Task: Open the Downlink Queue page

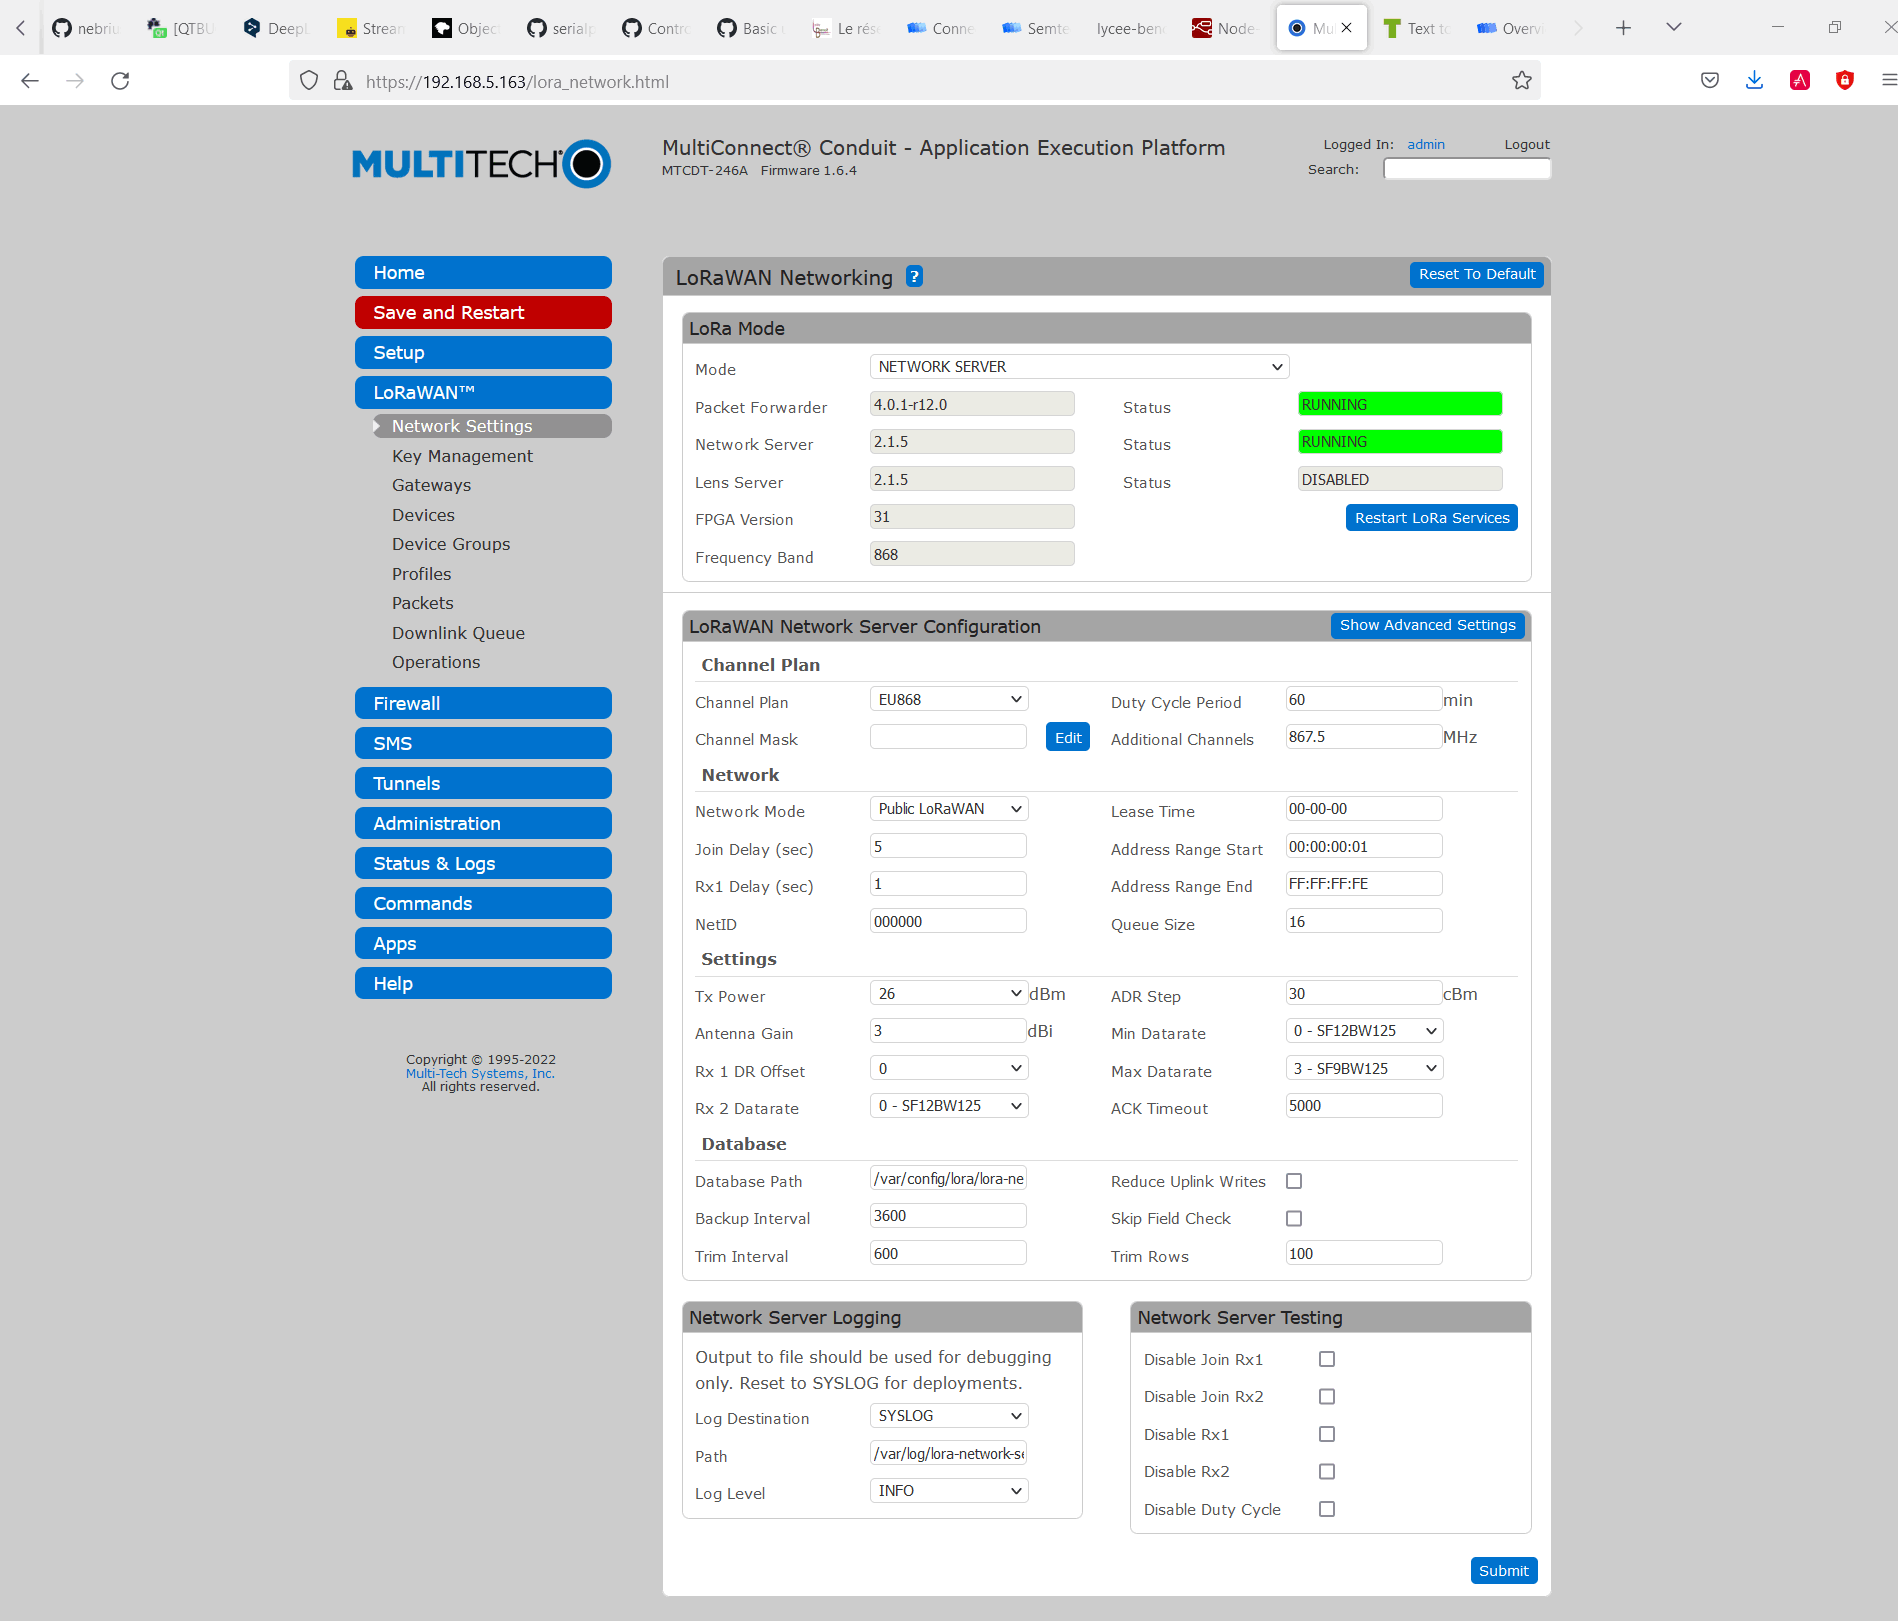Action: [458, 633]
